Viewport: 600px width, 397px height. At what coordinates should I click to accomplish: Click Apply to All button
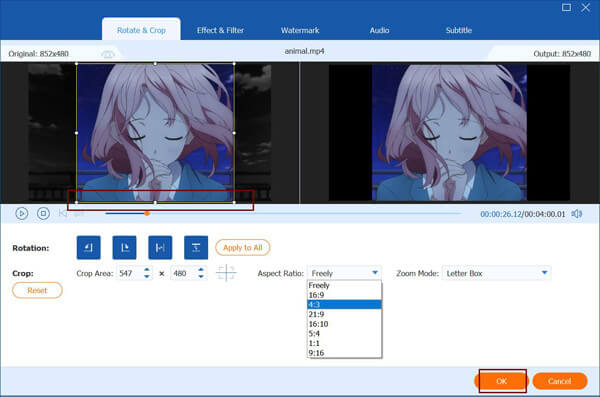coord(243,248)
